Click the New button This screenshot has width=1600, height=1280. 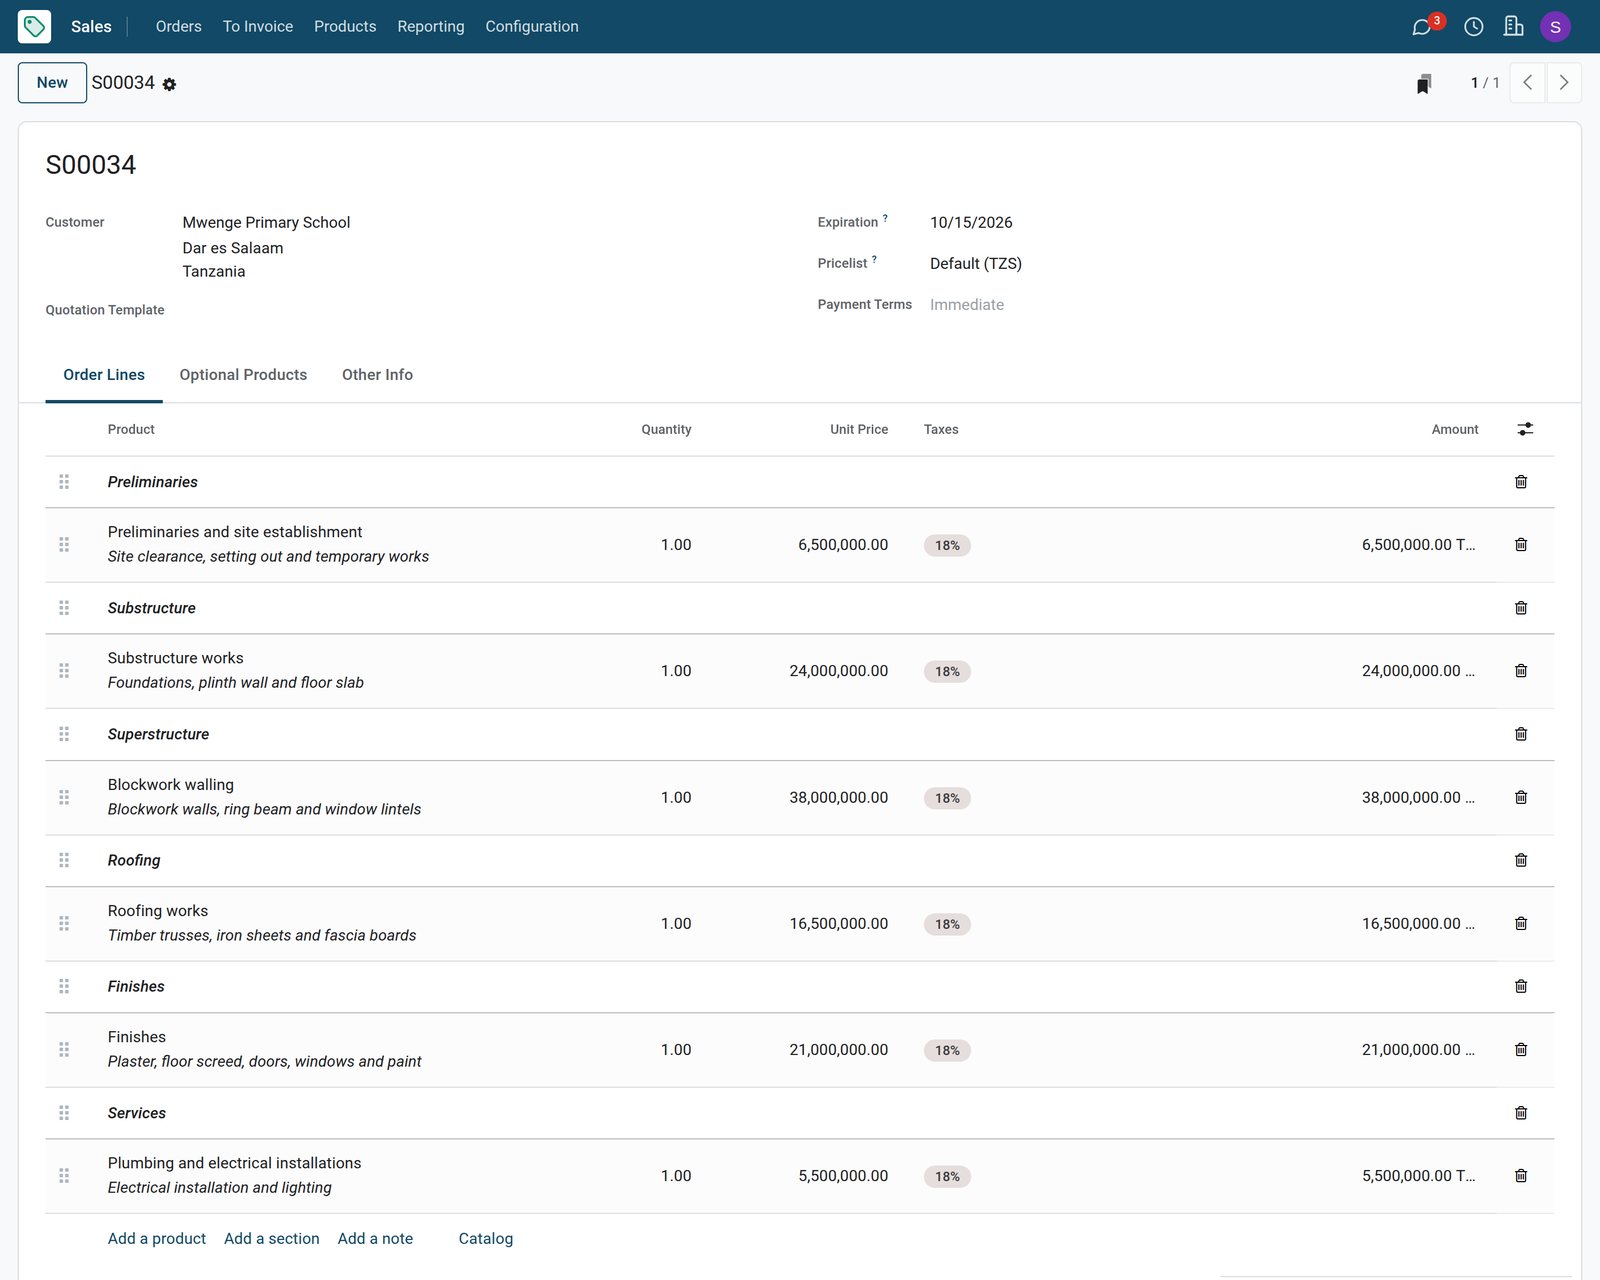point(52,83)
